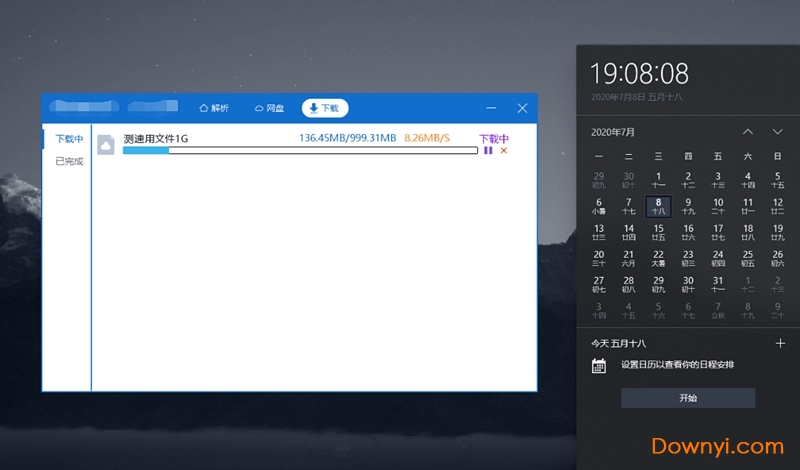Open the 解析 tab

point(214,108)
